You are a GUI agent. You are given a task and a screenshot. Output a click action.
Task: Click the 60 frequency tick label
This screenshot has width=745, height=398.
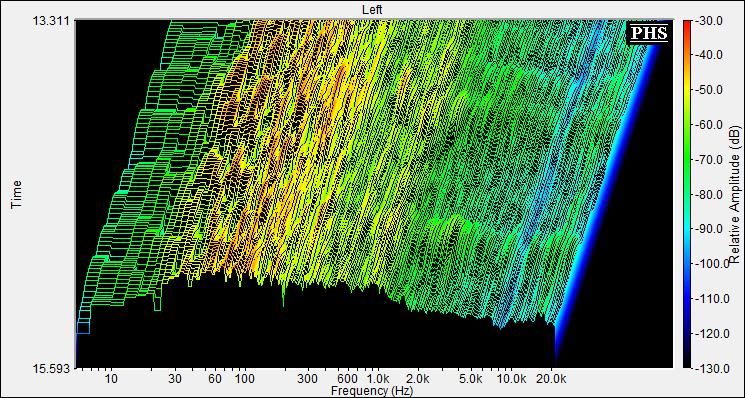coord(215,379)
